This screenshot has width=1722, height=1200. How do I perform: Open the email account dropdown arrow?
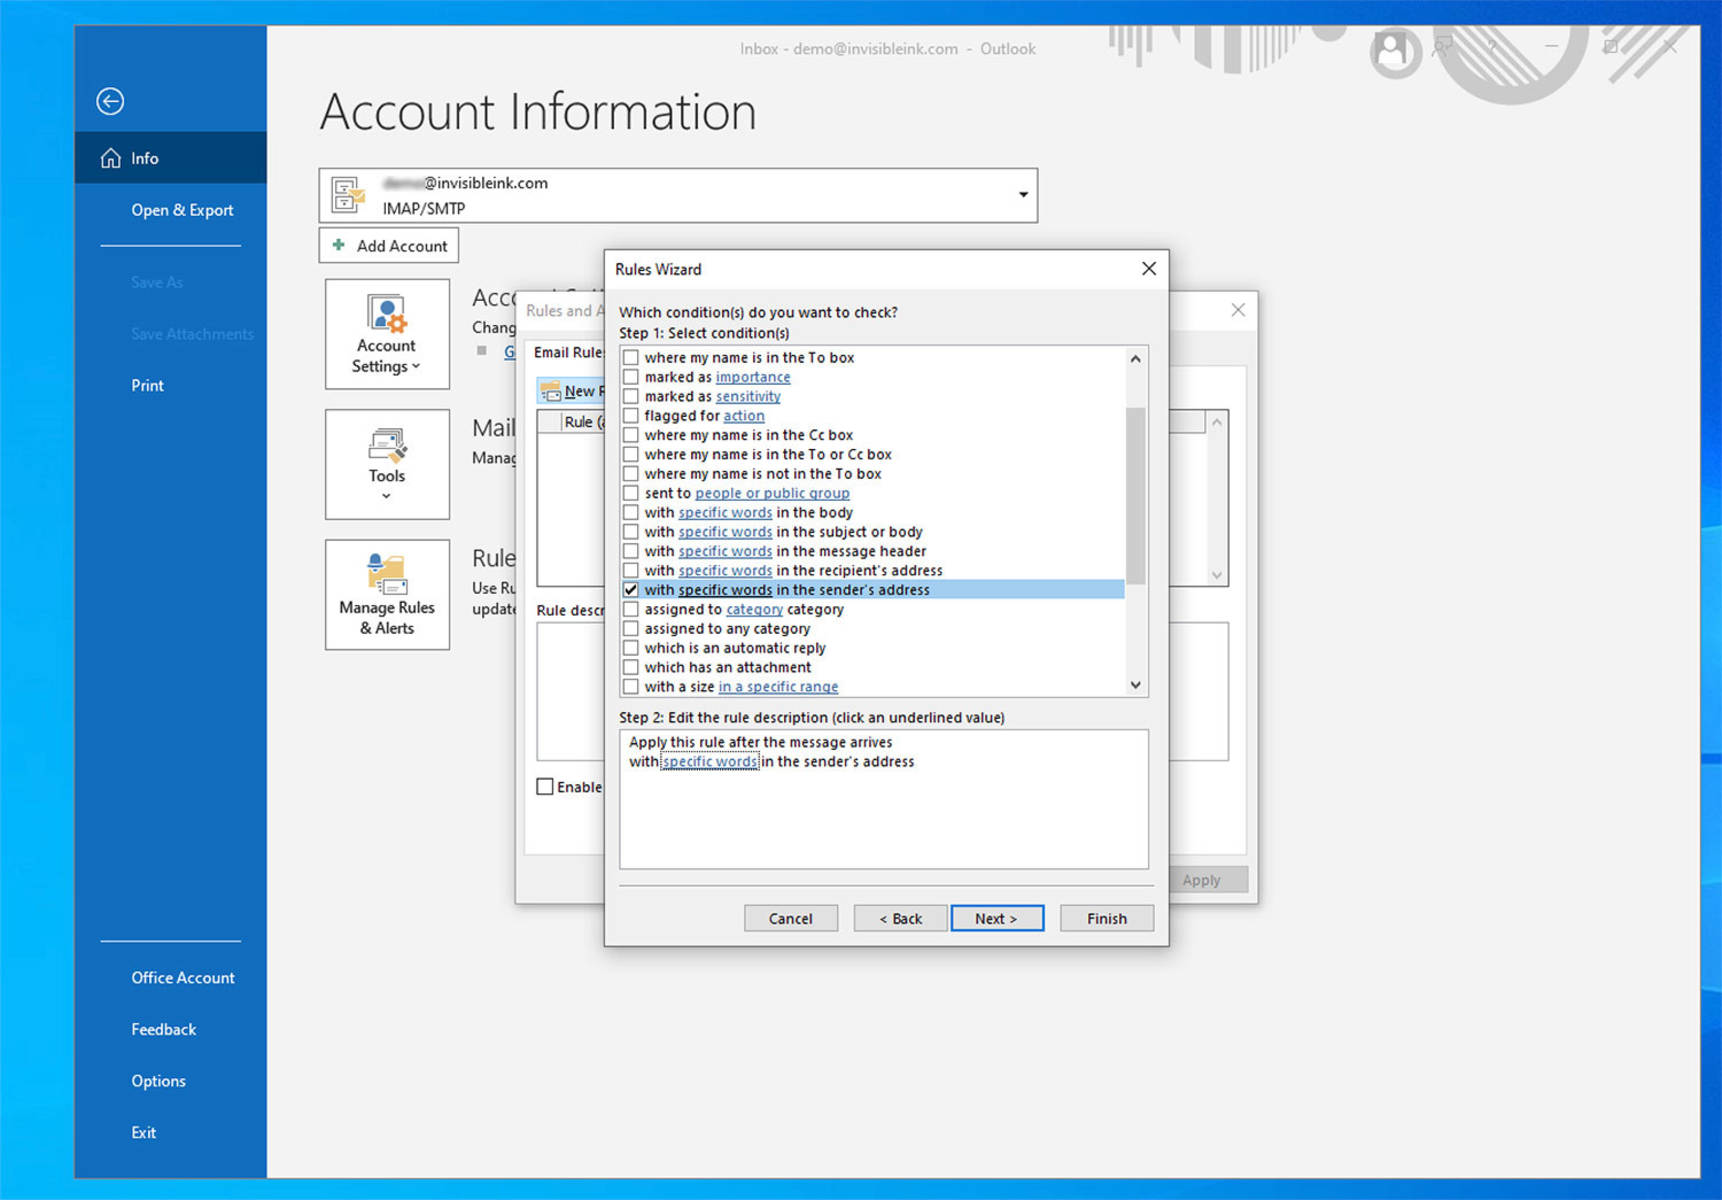click(1023, 195)
